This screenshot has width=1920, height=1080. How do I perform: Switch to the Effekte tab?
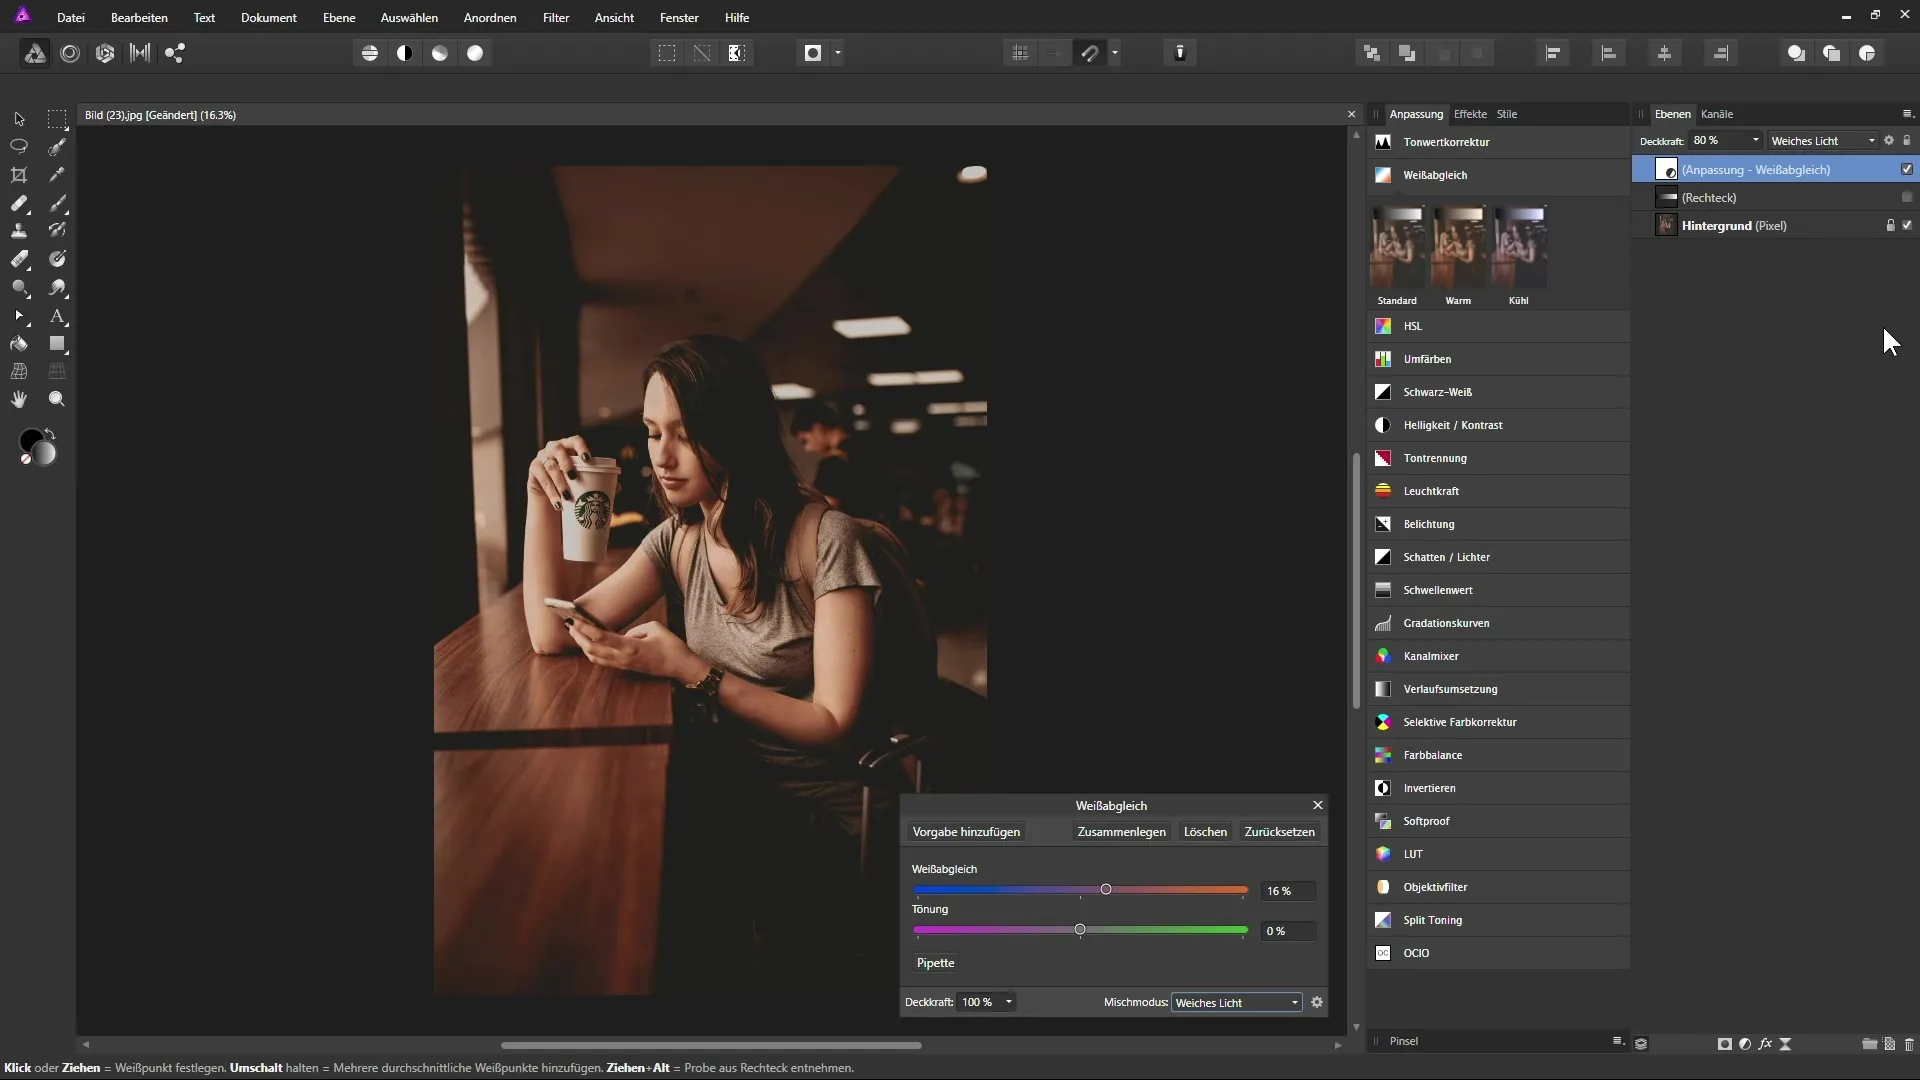[1470, 114]
